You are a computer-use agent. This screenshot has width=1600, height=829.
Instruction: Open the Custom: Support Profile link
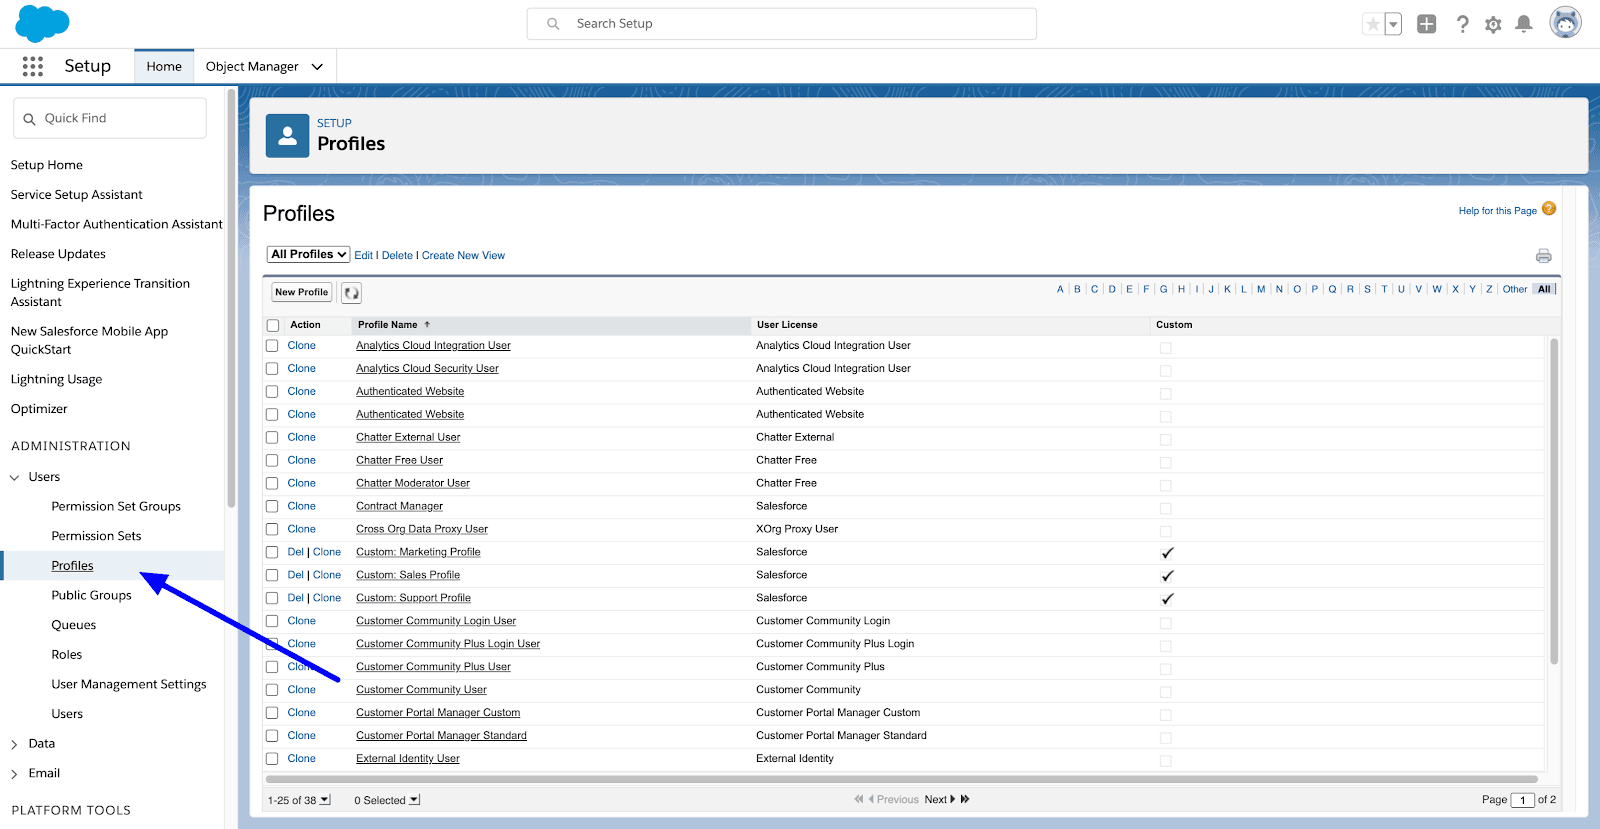pos(413,598)
